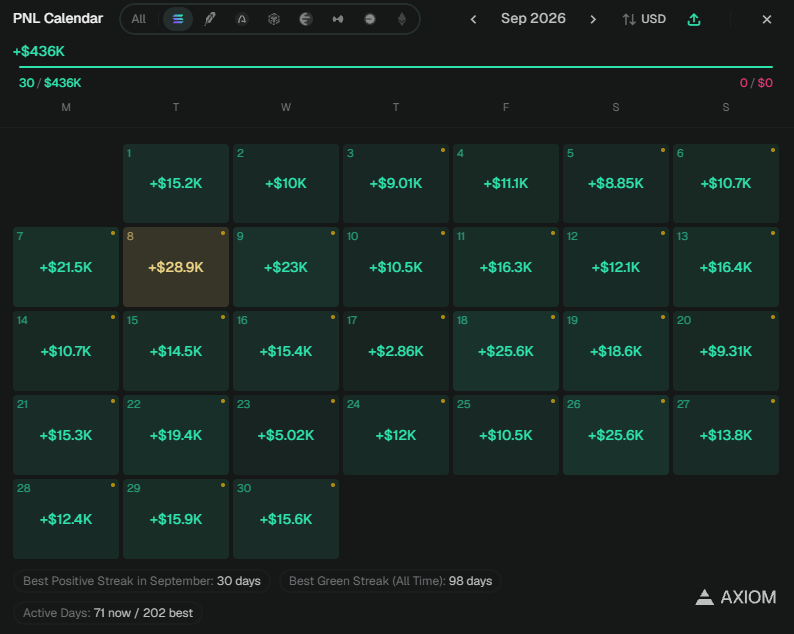
Task: Open day 3 cell showing +$9.01K
Action: pos(396,183)
